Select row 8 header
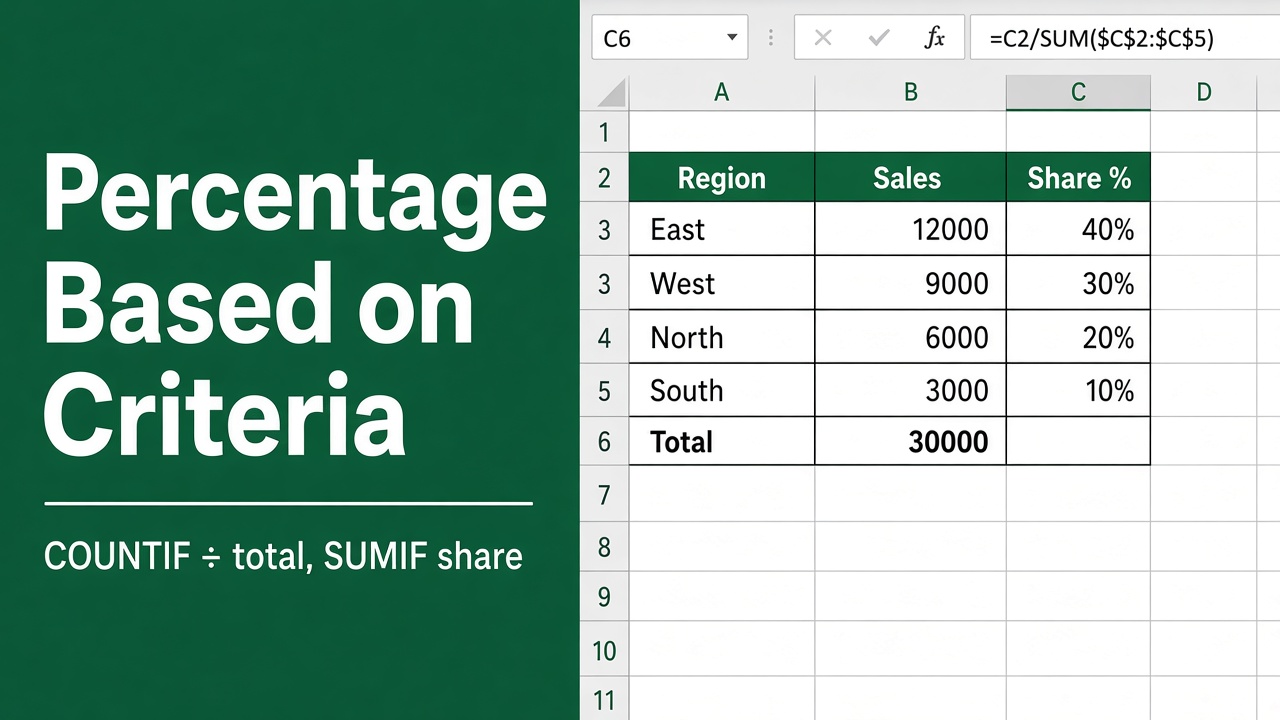 604,546
